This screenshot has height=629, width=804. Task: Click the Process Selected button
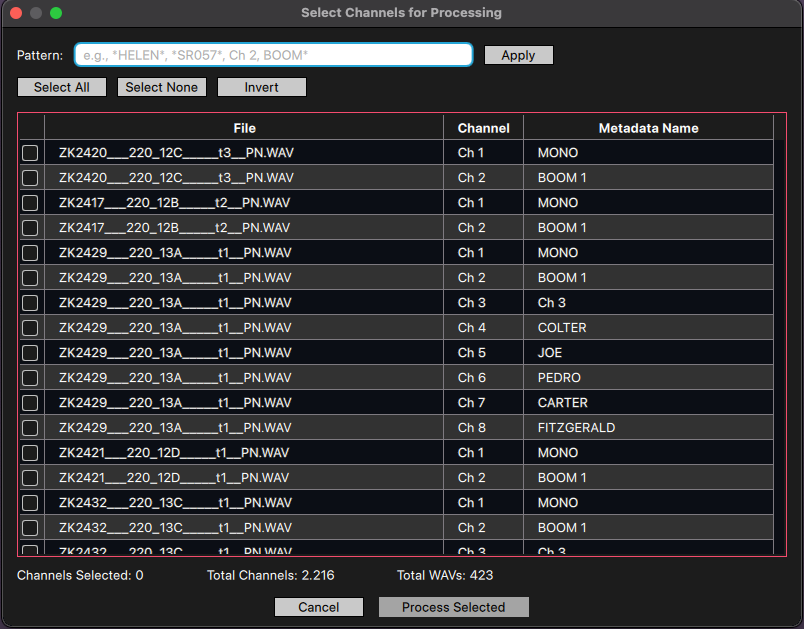click(x=453, y=607)
